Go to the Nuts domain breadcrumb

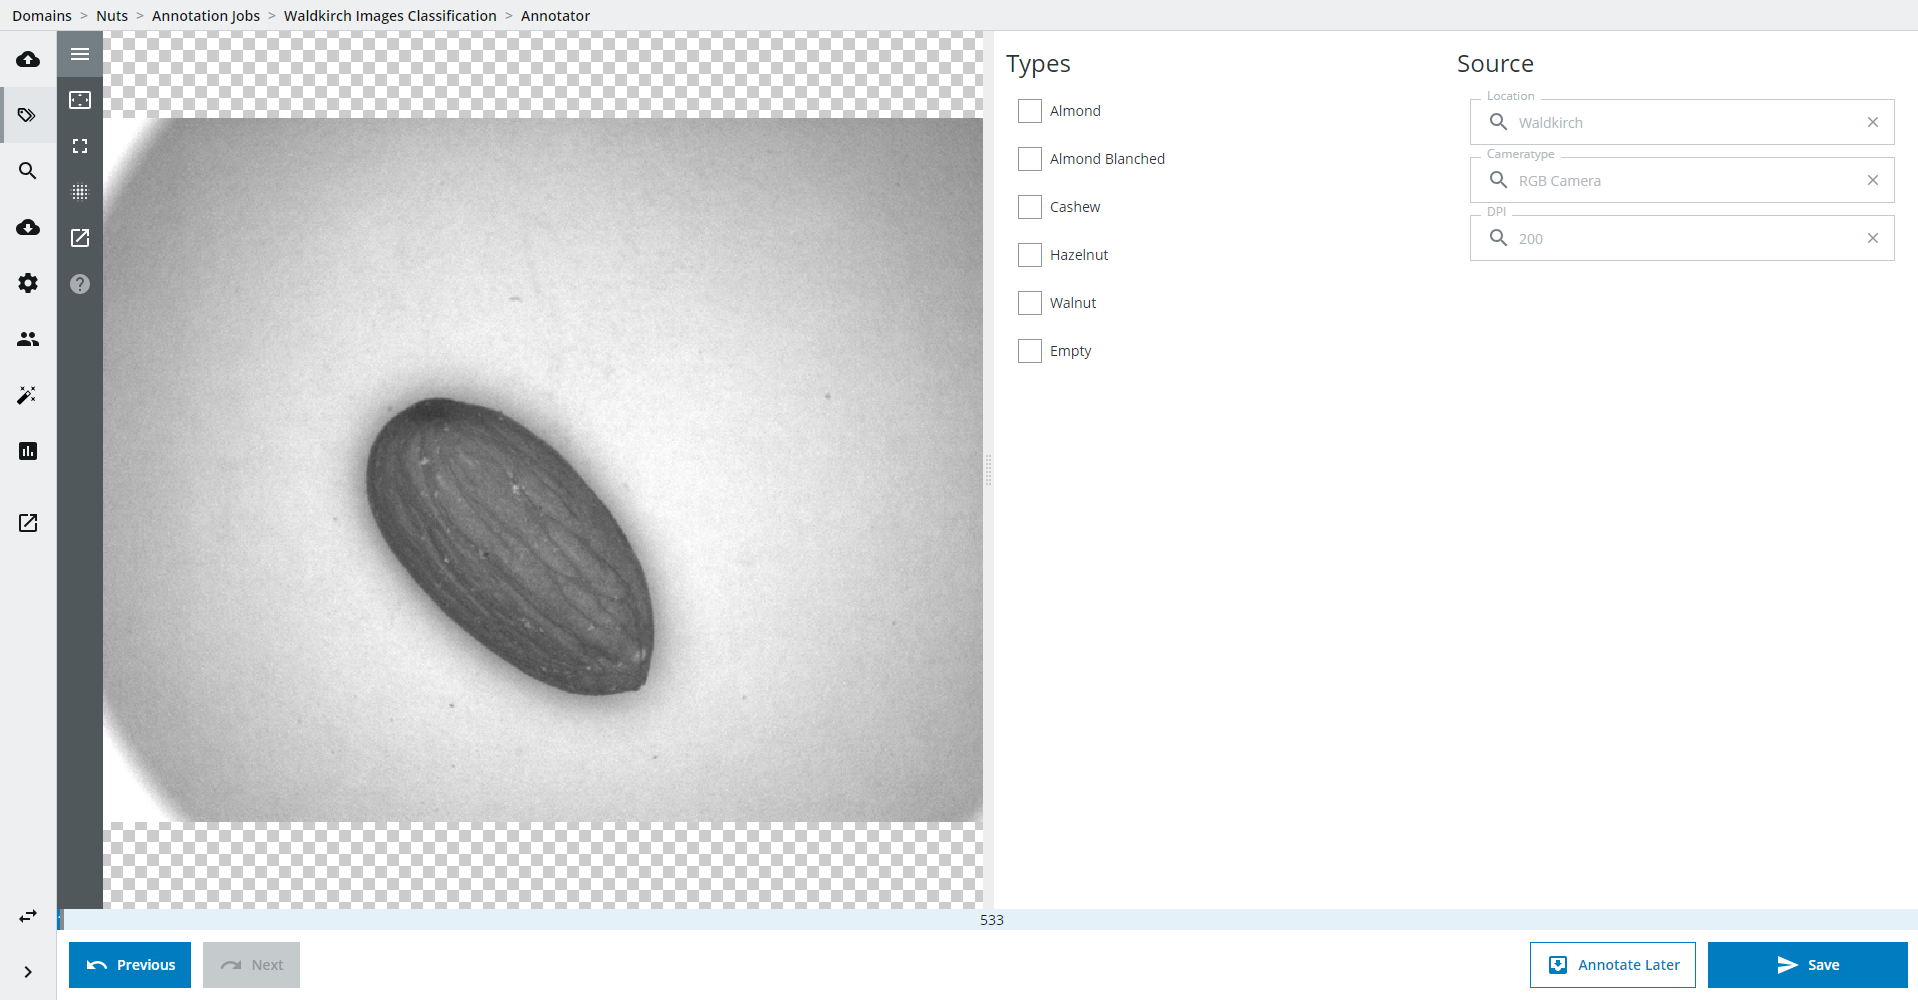pos(111,15)
